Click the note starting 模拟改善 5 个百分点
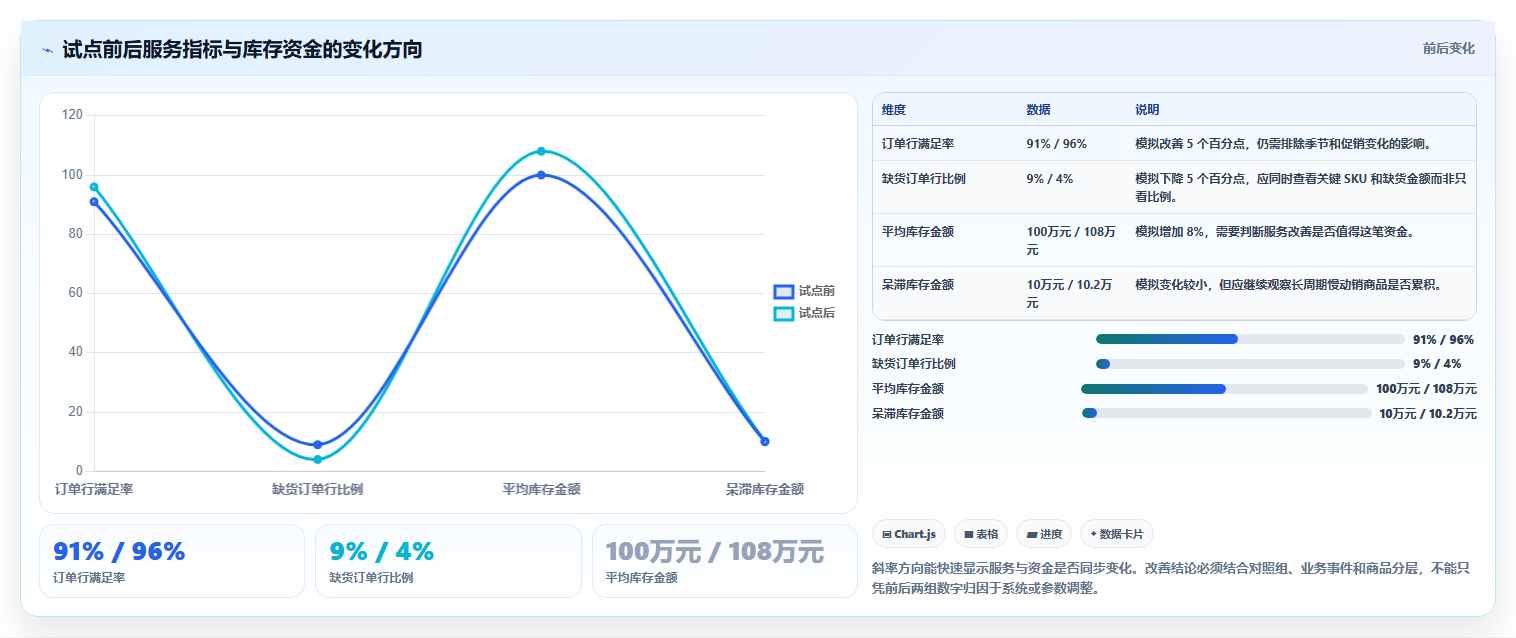 point(1283,144)
